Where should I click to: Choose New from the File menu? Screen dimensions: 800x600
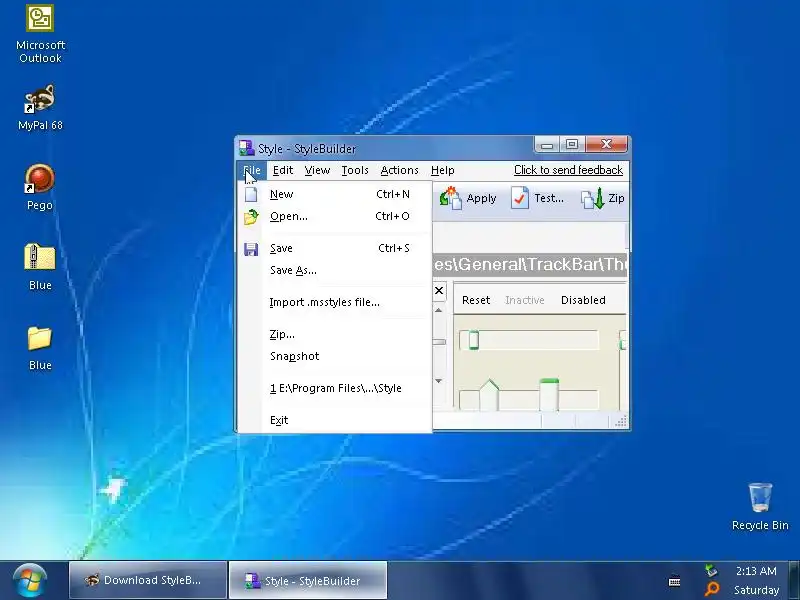pos(335,194)
